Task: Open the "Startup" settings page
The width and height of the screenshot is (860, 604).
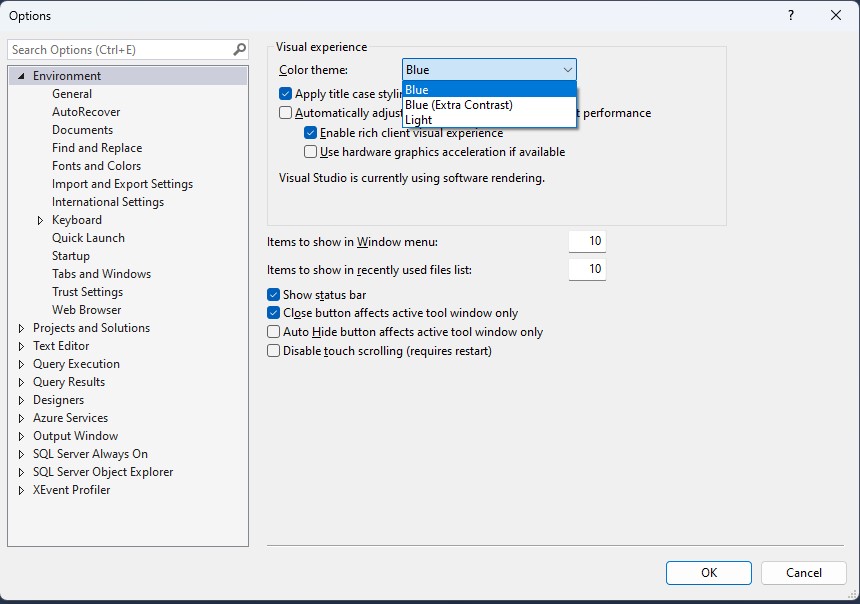Action: [x=71, y=256]
